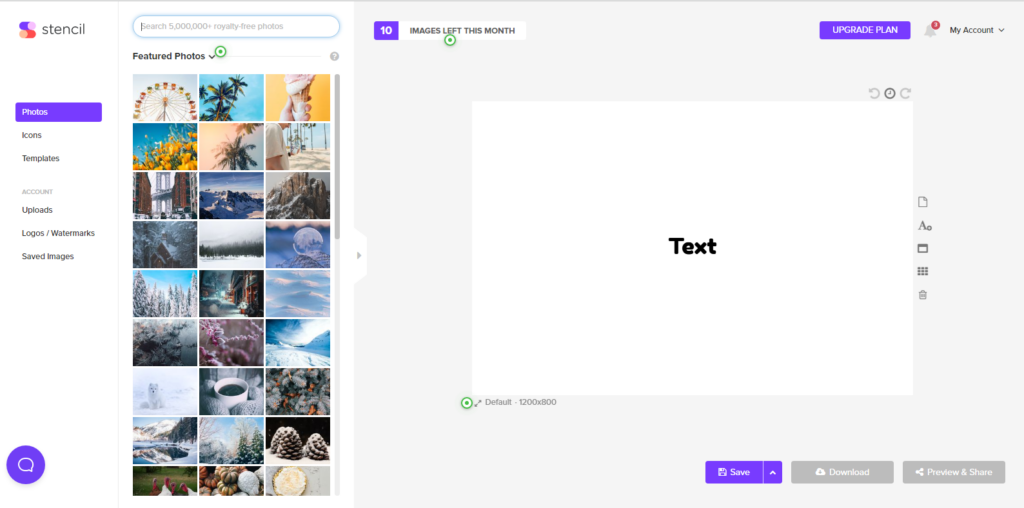Click the help question mark icon
Image resolution: width=1024 pixels, height=508 pixels.
tap(334, 57)
